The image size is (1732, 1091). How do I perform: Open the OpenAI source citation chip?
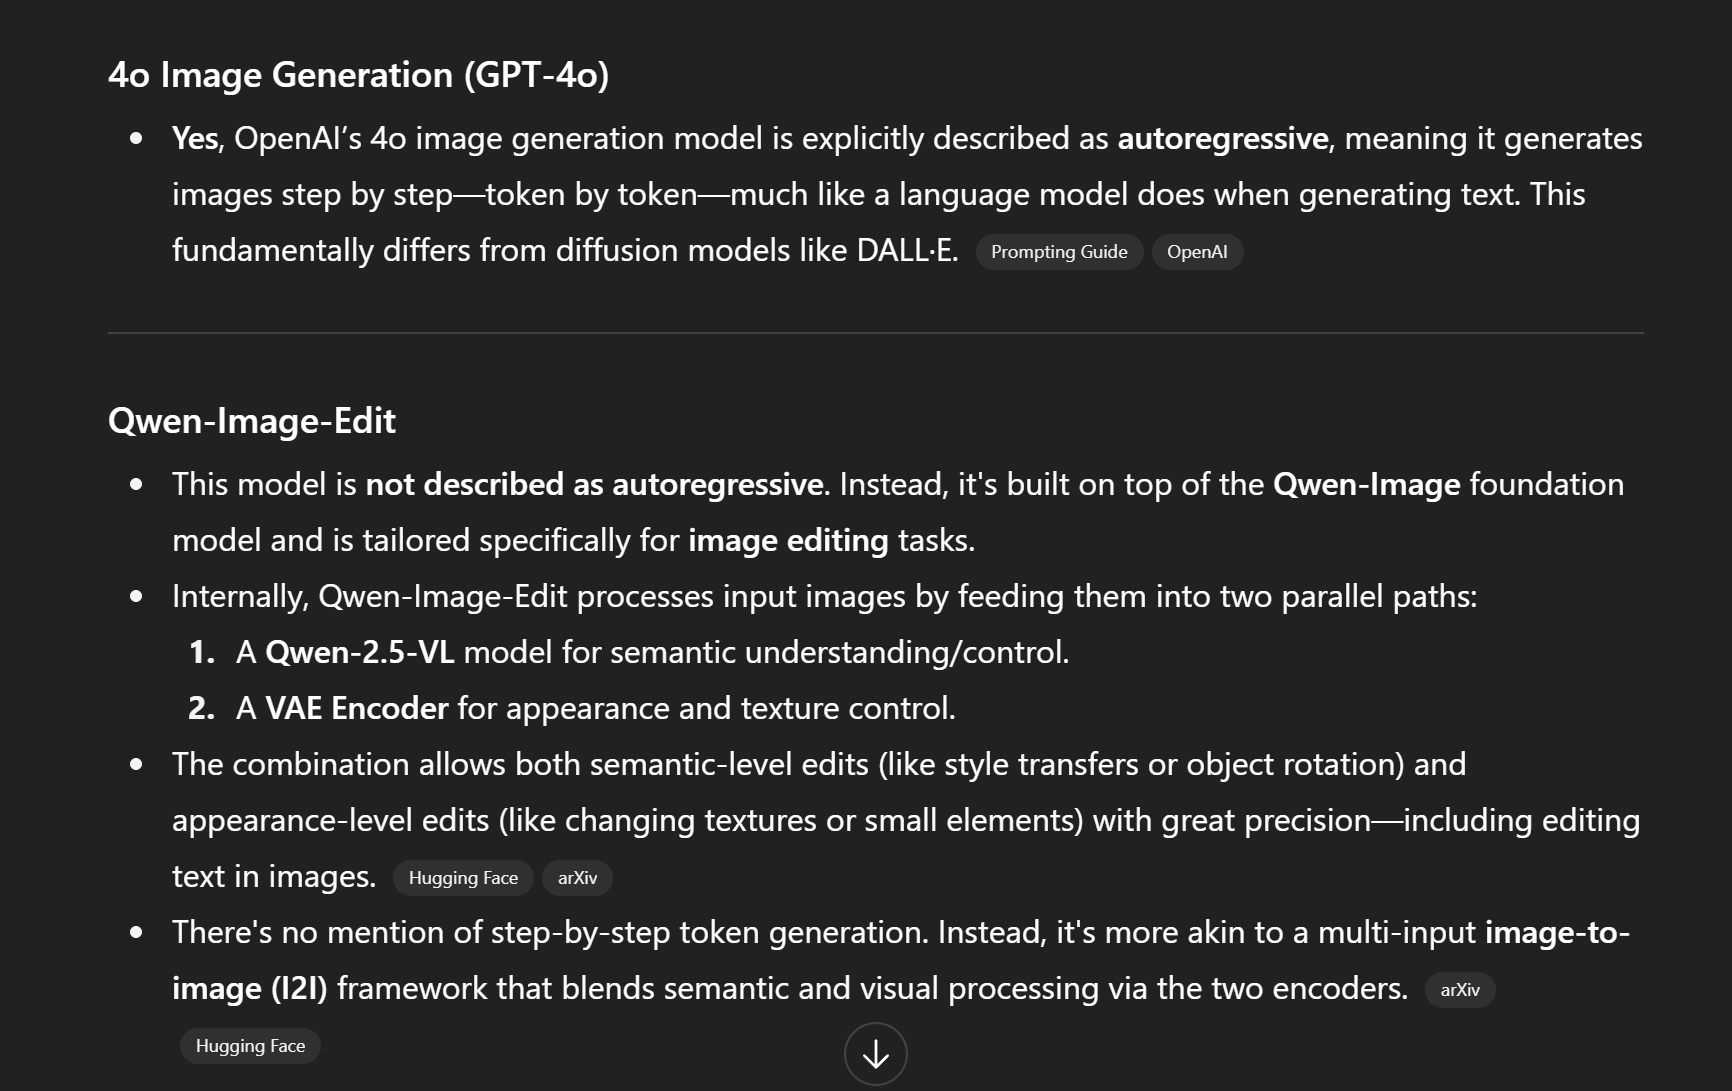point(1197,252)
